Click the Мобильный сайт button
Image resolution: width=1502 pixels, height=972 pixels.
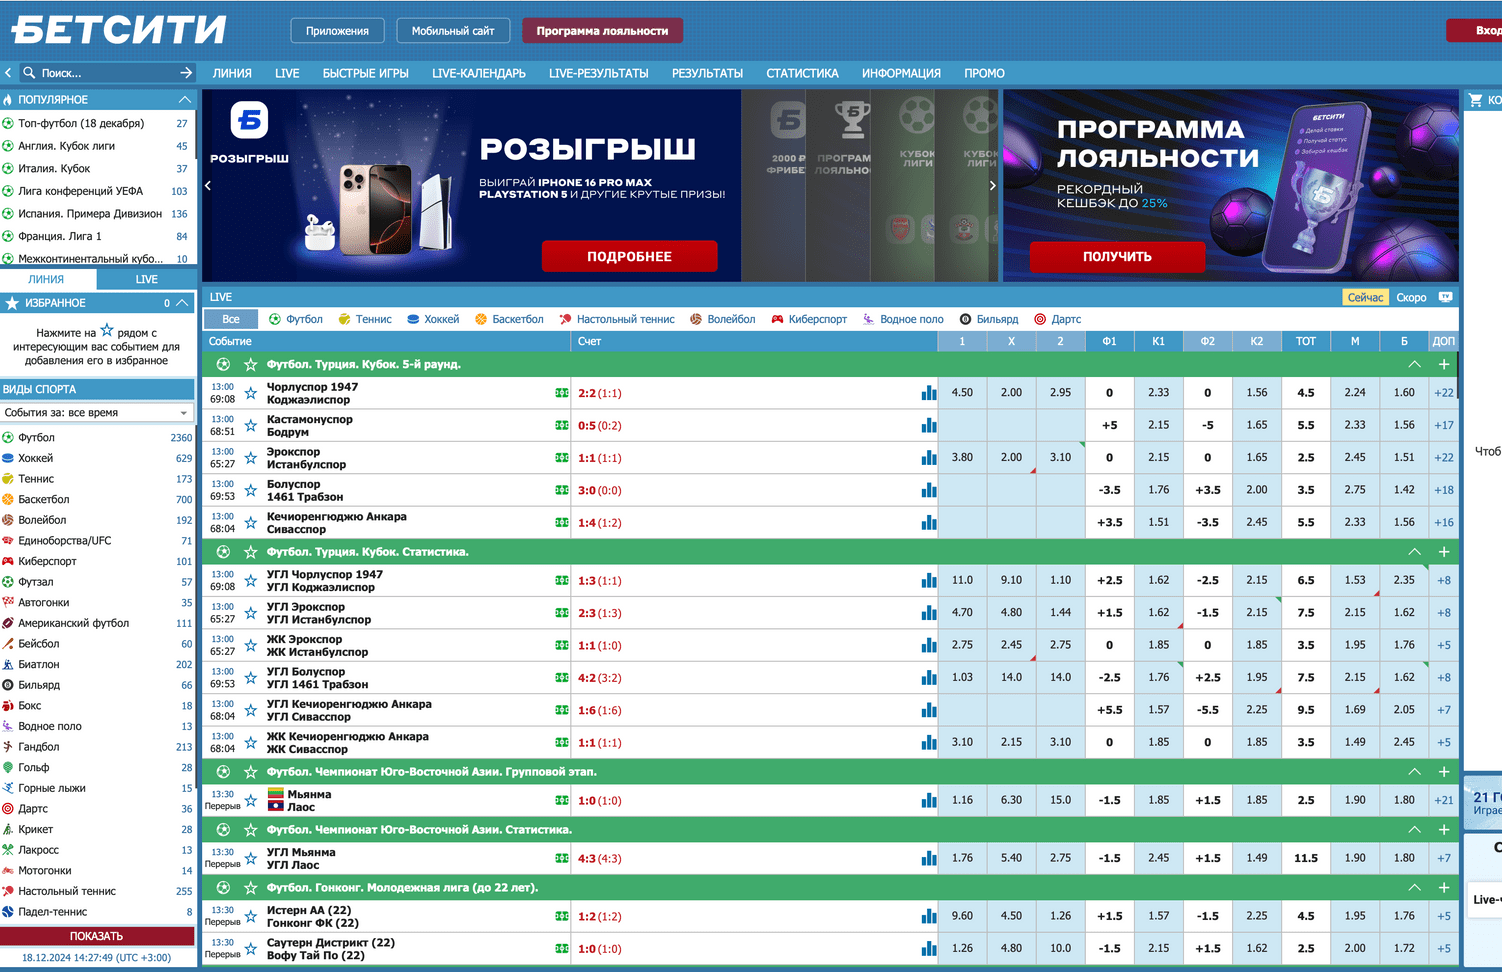pyautogui.click(x=453, y=31)
